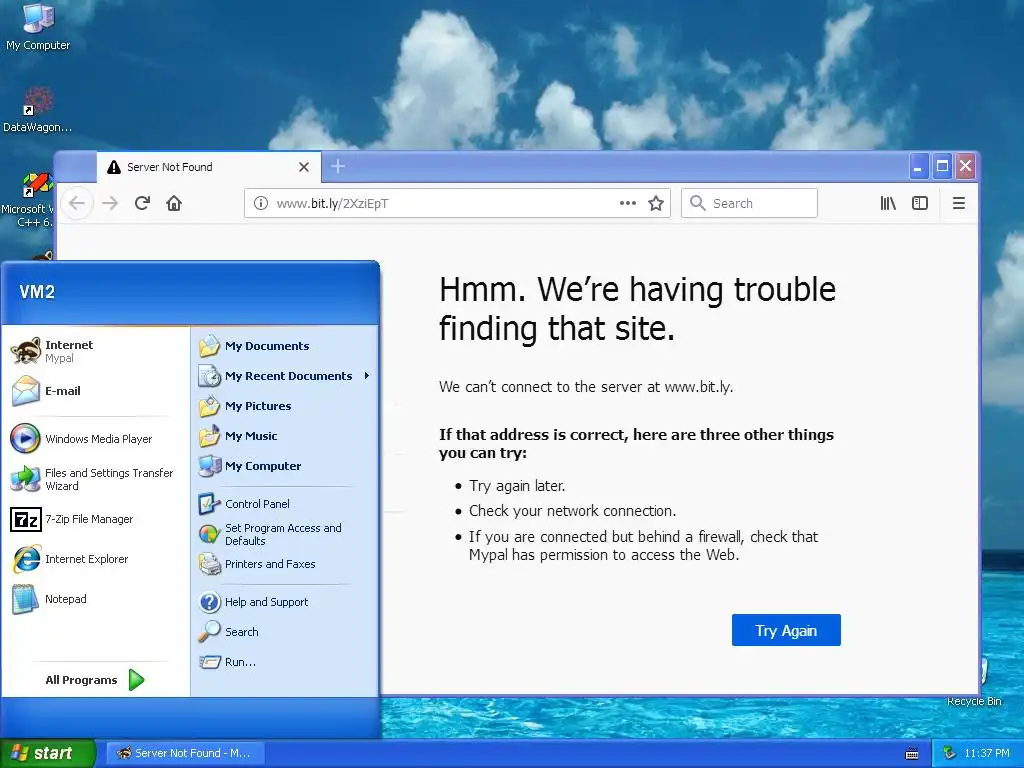
Task: Focus the browser Search box
Action: pyautogui.click(x=749, y=203)
